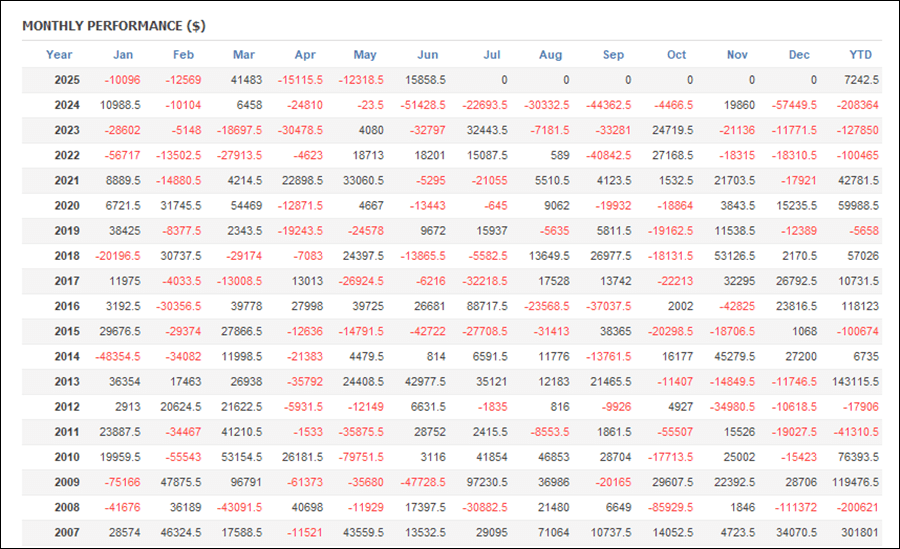
Task: Click 2024 June value -51428.5
Action: pos(423,105)
